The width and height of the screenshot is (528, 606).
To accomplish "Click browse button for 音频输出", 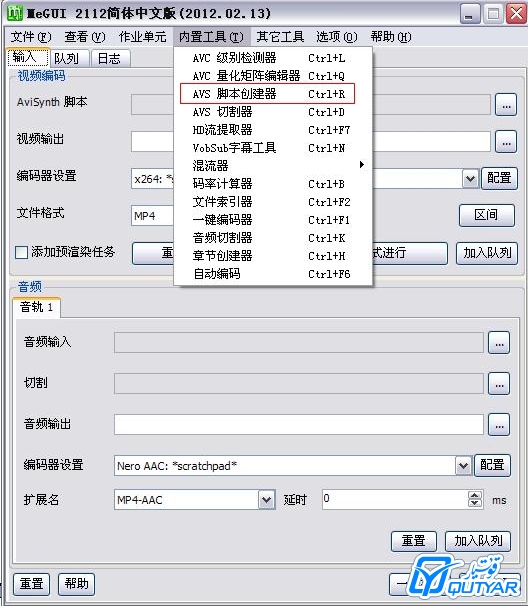I will coord(499,425).
